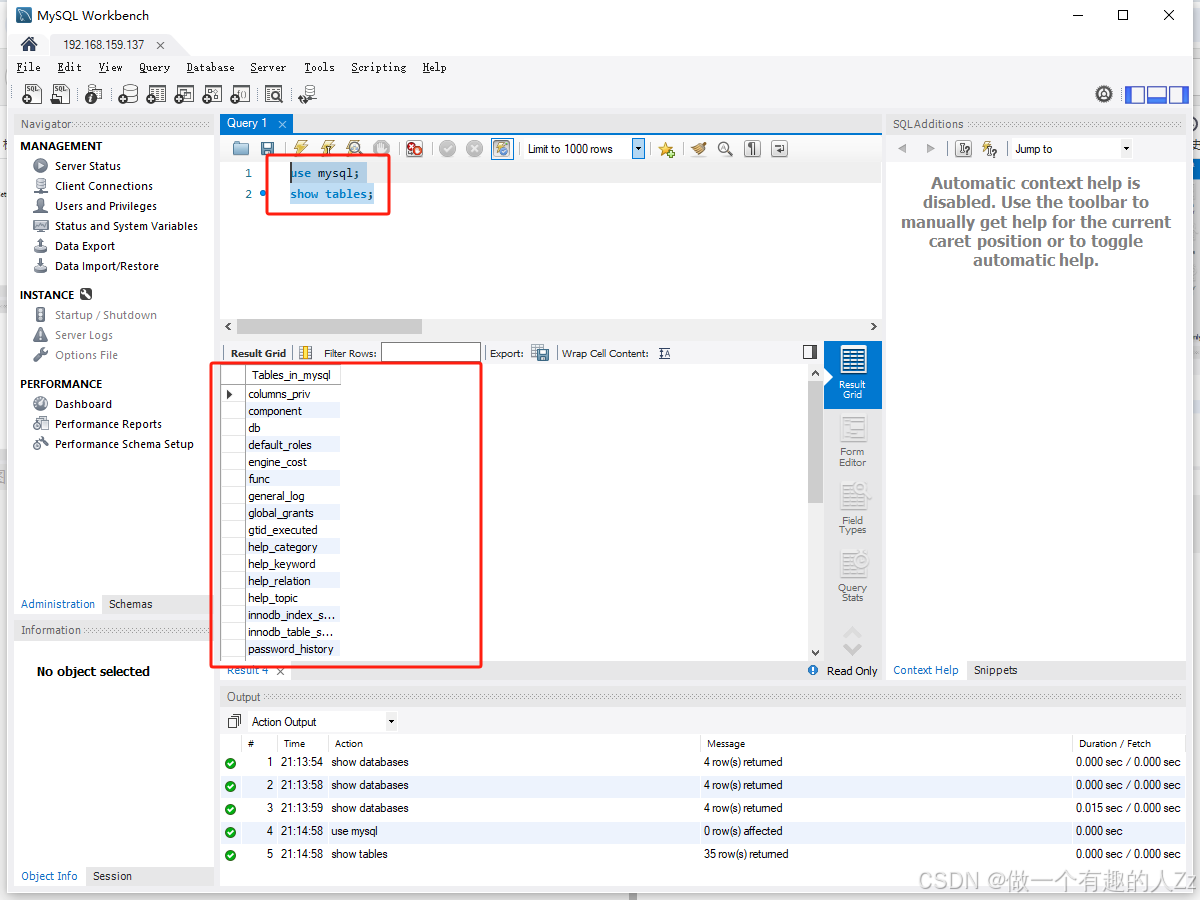Toggle the right sidebar panel visibility

pyautogui.click(x=1178, y=95)
